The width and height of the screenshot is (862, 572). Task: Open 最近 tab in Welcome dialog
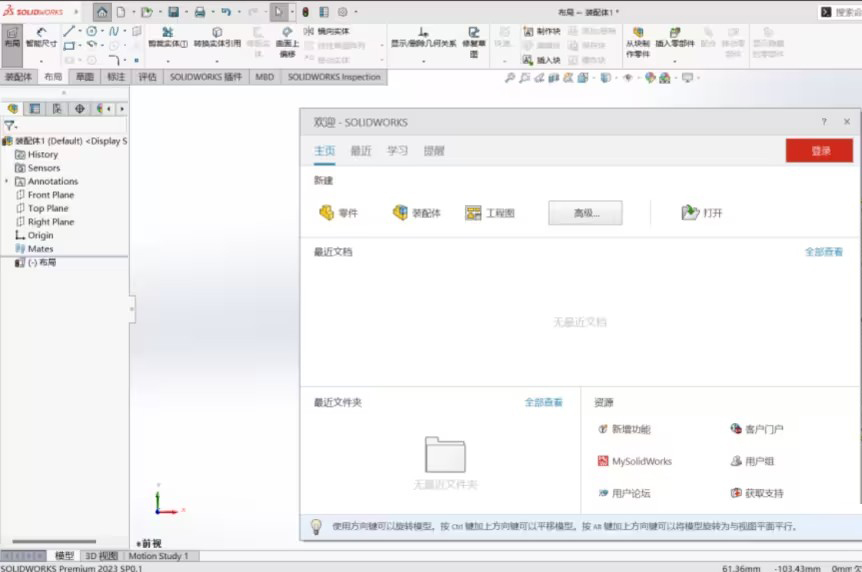click(361, 151)
